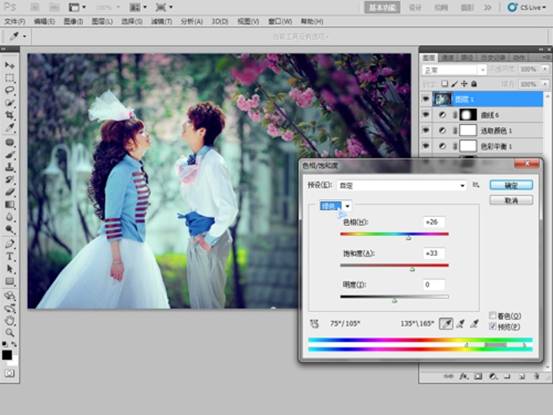
Task: Toggle the 预览 Preview checkbox
Action: (492, 326)
